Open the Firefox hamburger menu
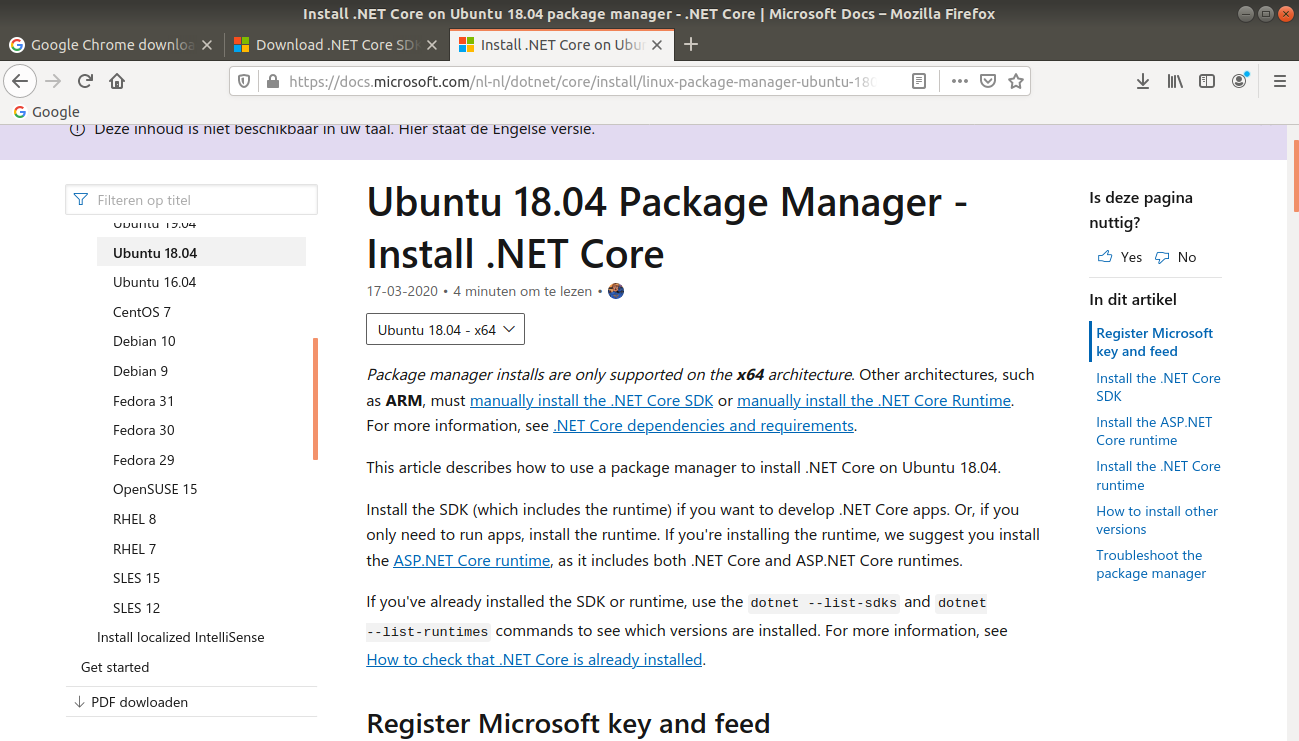 (x=1279, y=81)
